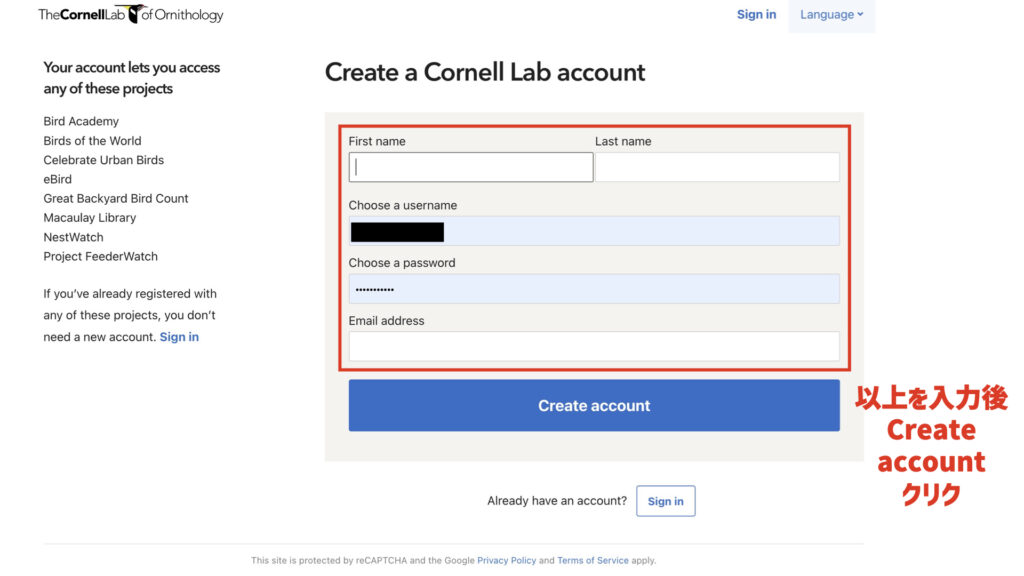Click the blue Create account button
Screen dimensions: 1024x576
pos(594,406)
